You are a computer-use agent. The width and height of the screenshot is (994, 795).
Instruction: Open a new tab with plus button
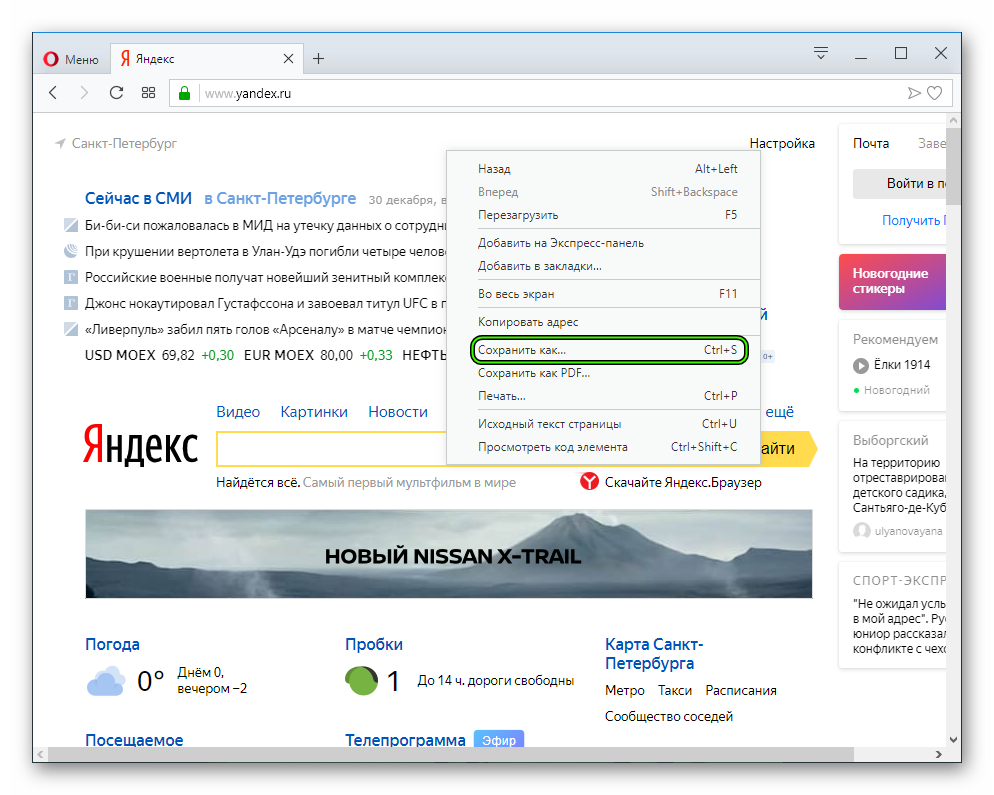(x=318, y=59)
